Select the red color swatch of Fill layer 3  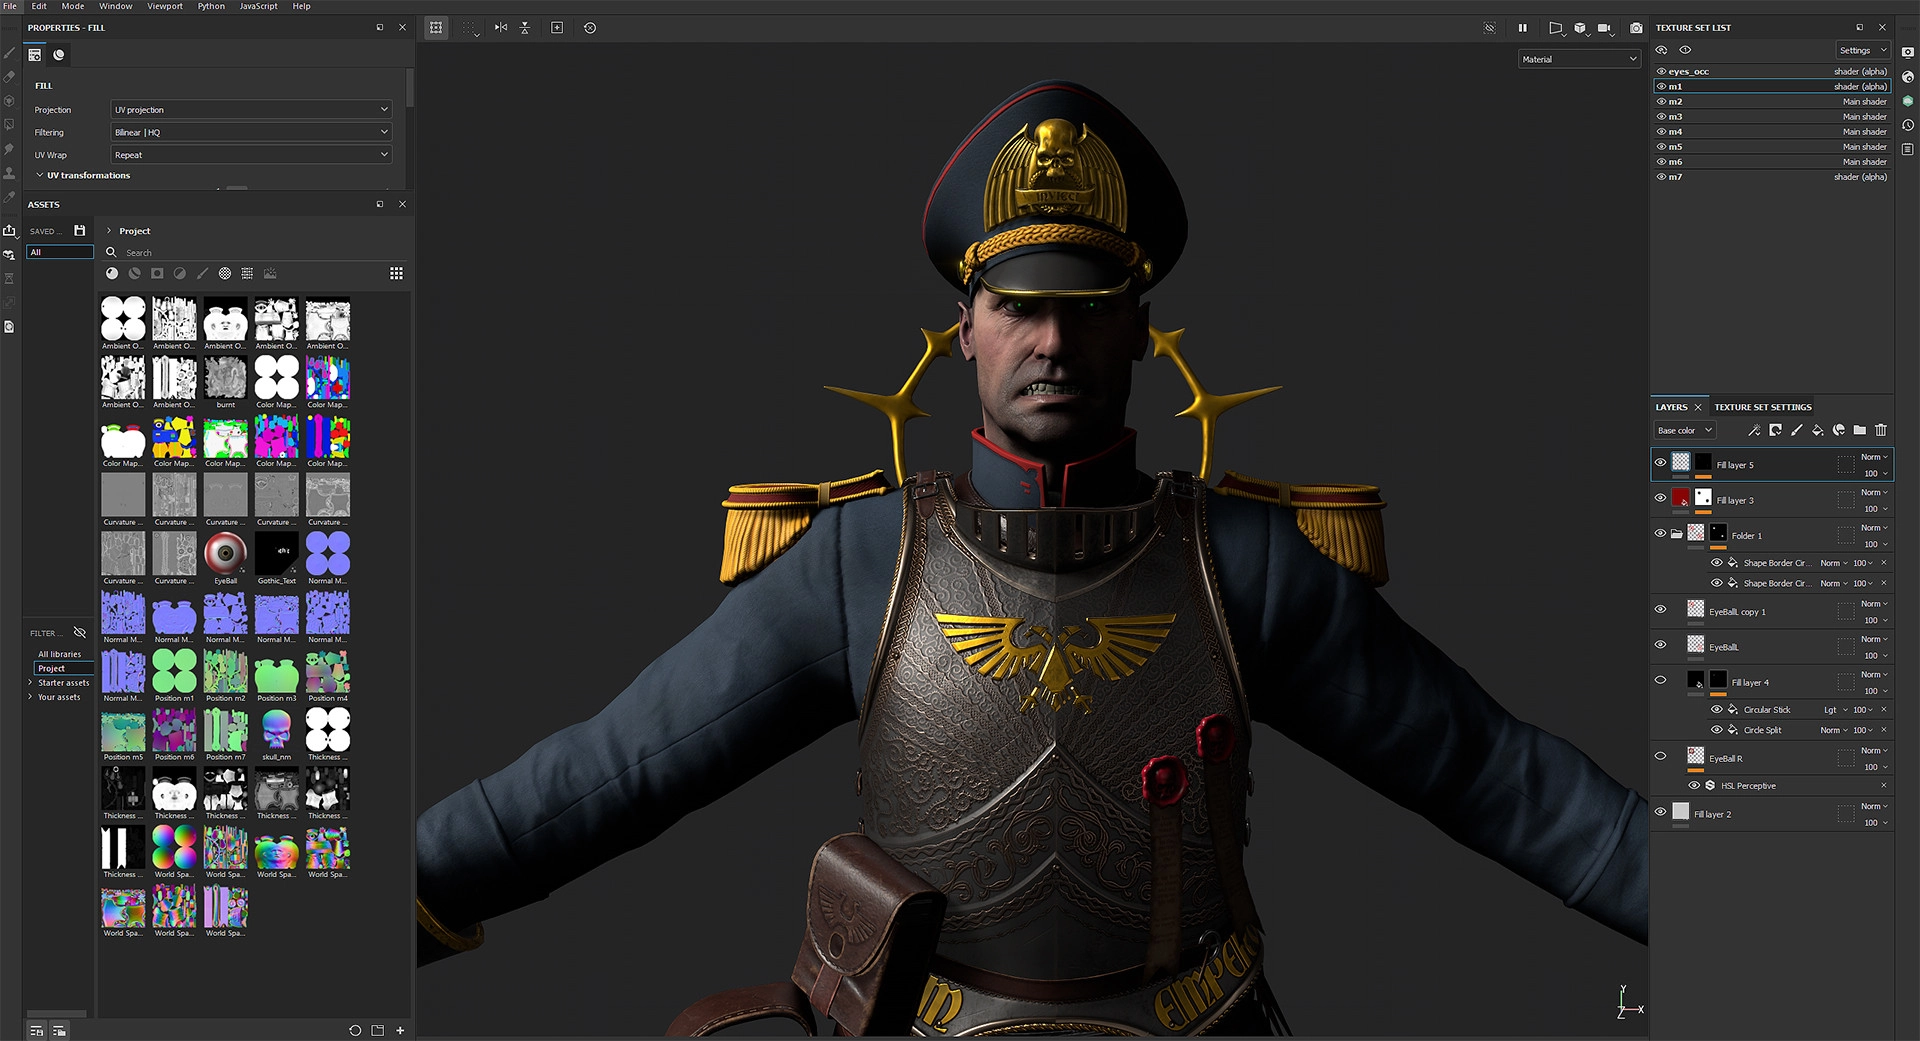(x=1680, y=498)
